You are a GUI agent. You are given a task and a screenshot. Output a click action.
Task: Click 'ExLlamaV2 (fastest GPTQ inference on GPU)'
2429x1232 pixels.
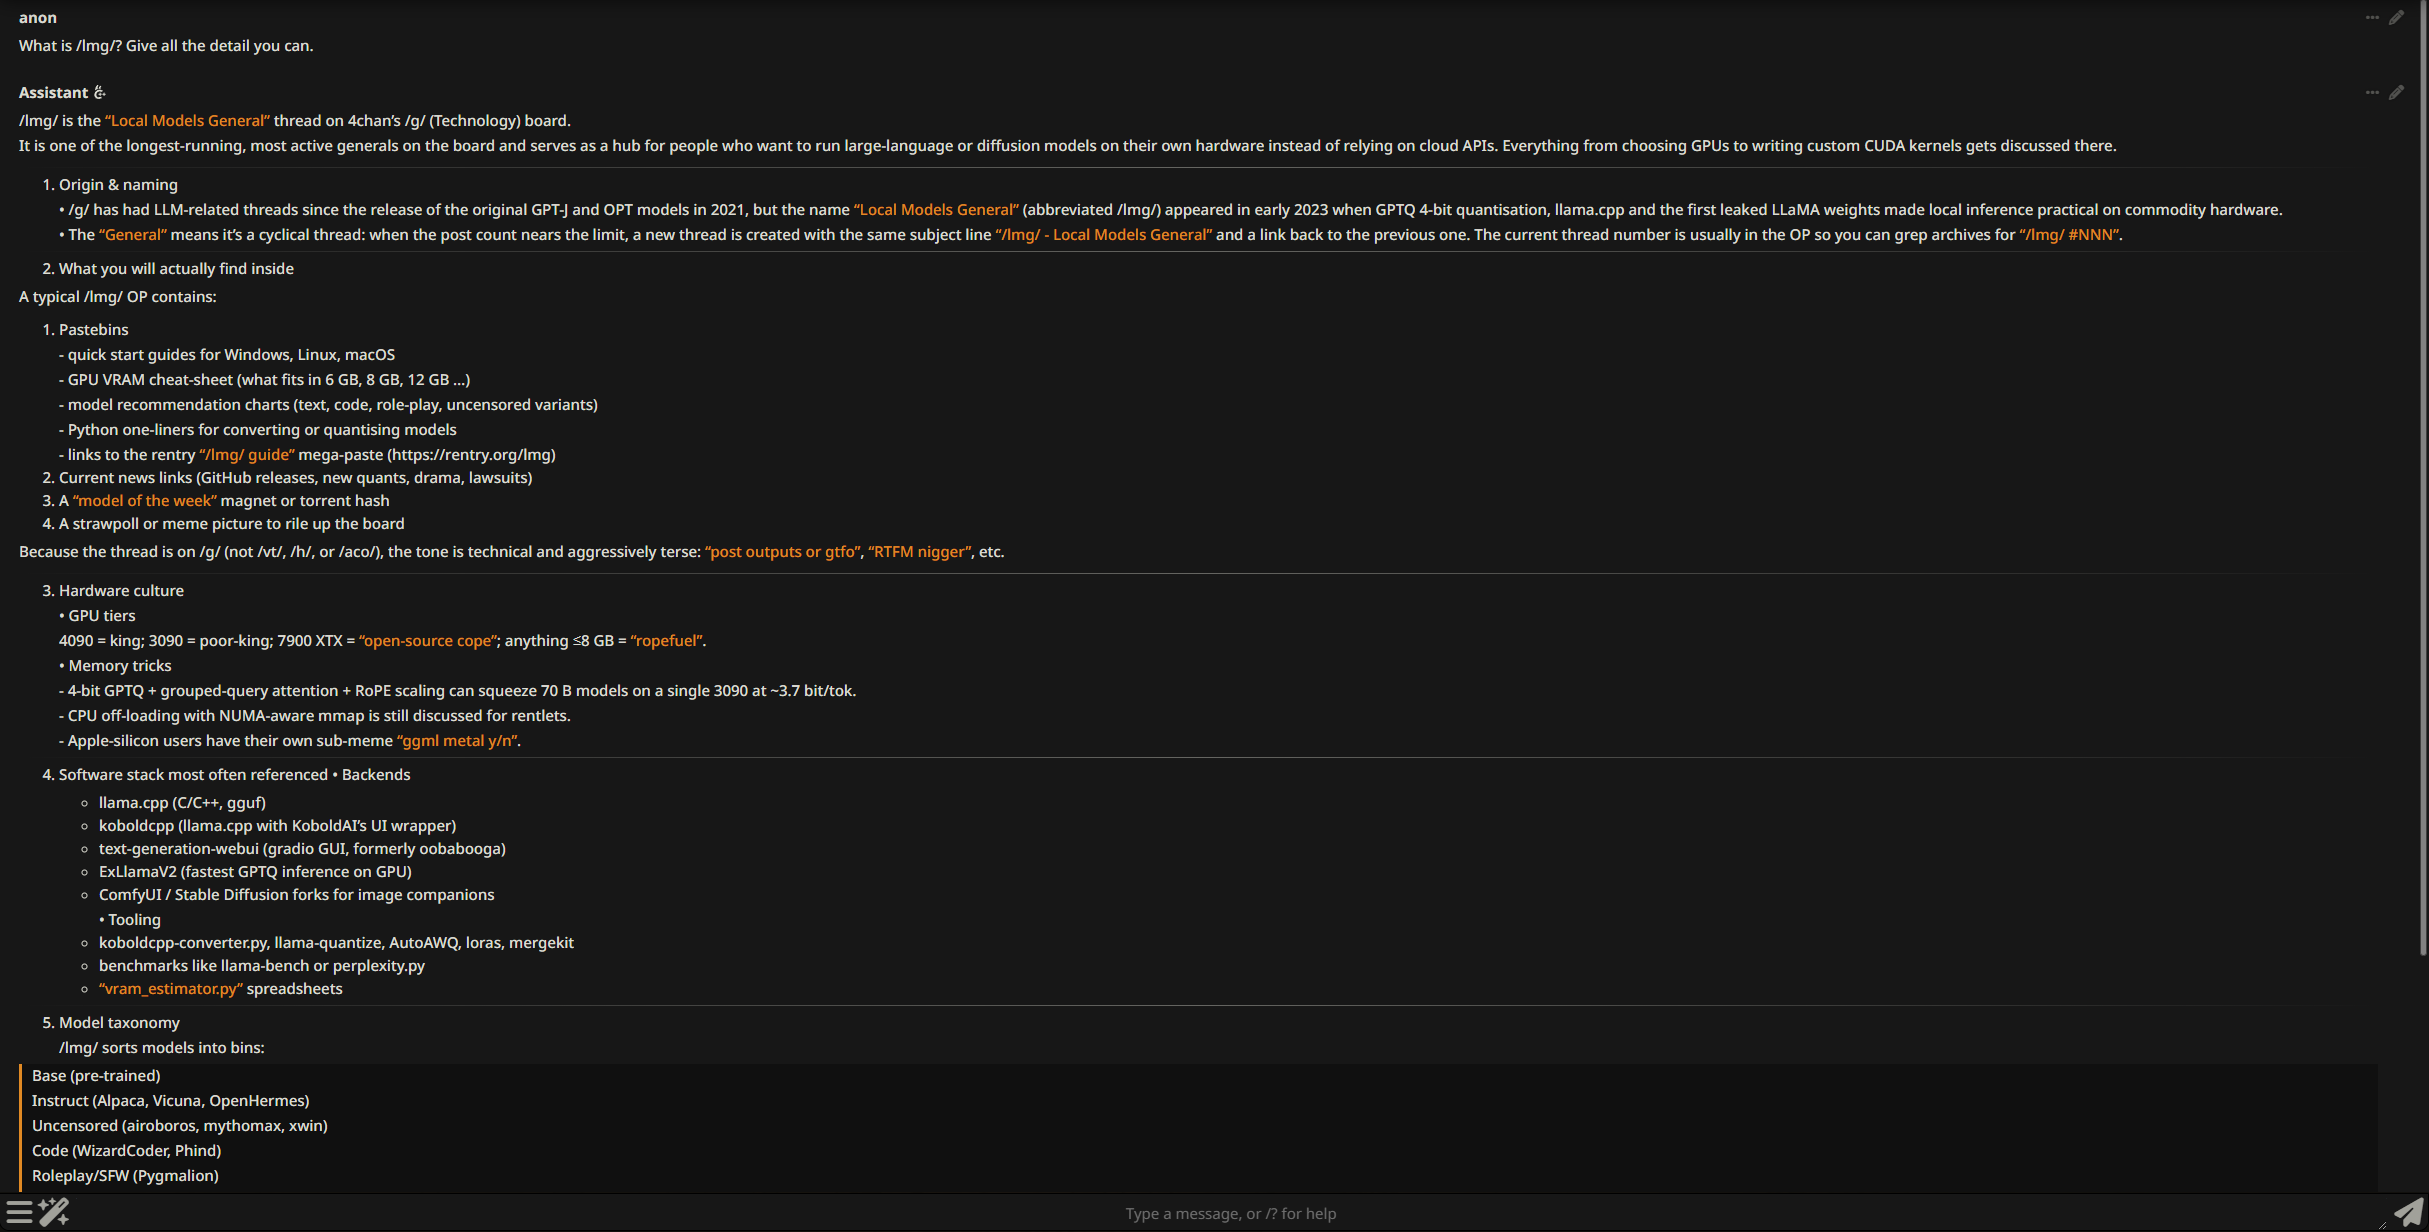(x=255, y=872)
